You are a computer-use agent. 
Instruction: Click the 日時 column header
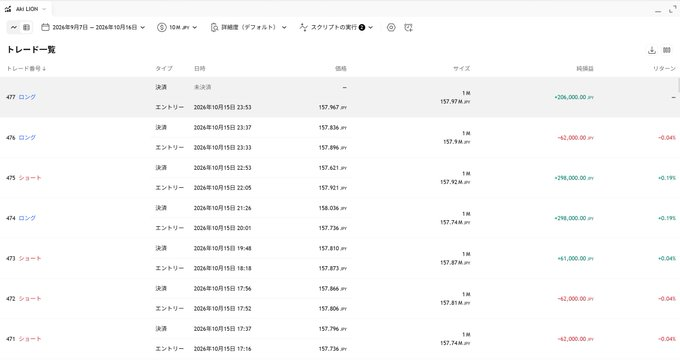click(199, 68)
